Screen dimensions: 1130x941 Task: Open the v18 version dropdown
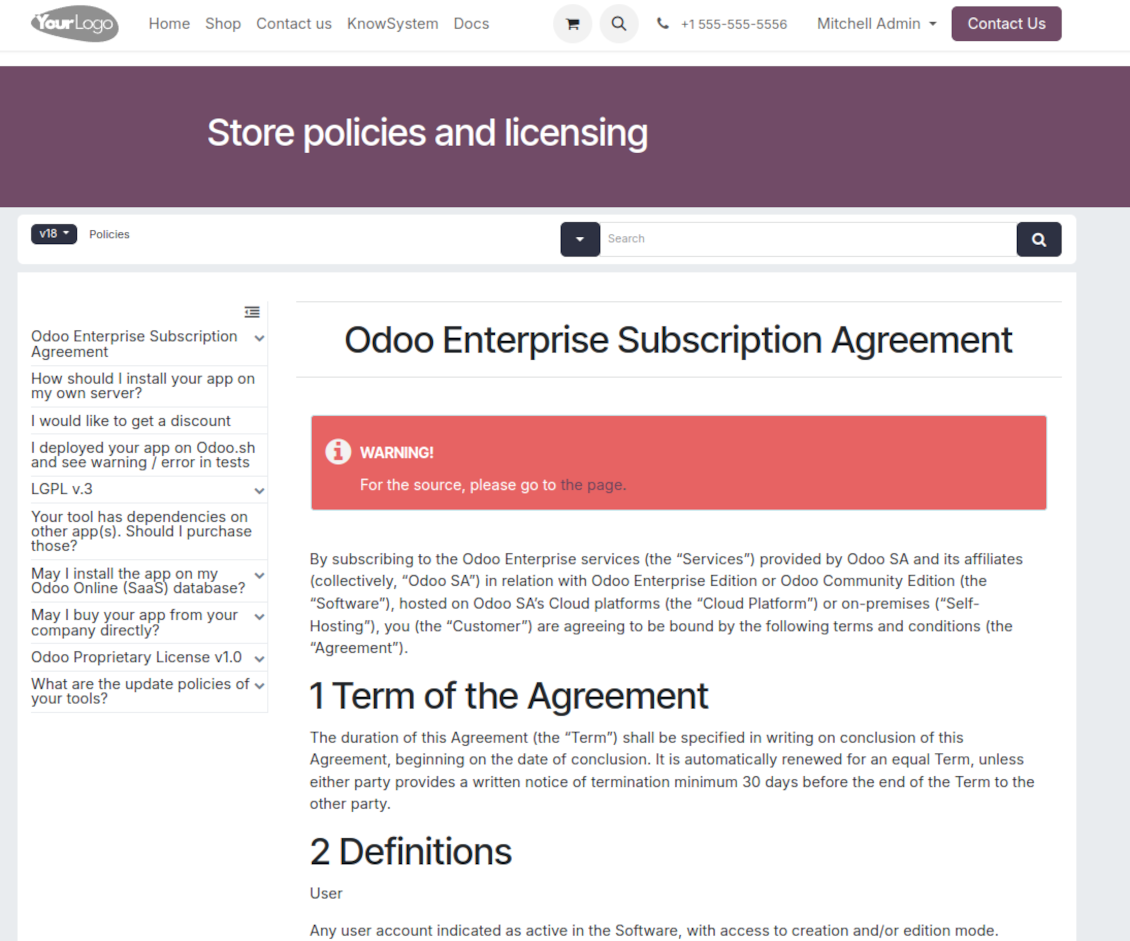[54, 234]
